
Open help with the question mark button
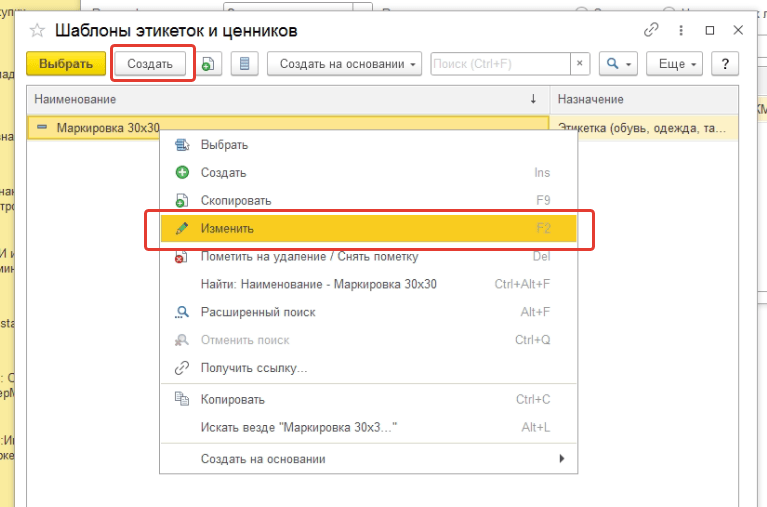tap(724, 64)
